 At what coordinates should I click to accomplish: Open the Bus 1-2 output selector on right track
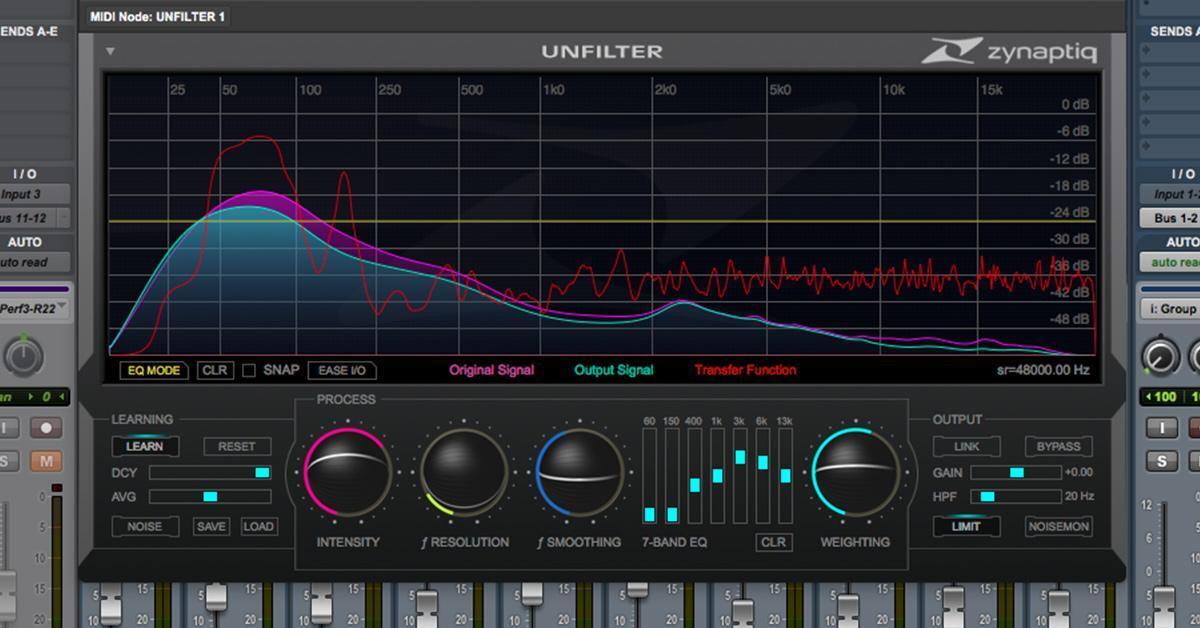1169,218
